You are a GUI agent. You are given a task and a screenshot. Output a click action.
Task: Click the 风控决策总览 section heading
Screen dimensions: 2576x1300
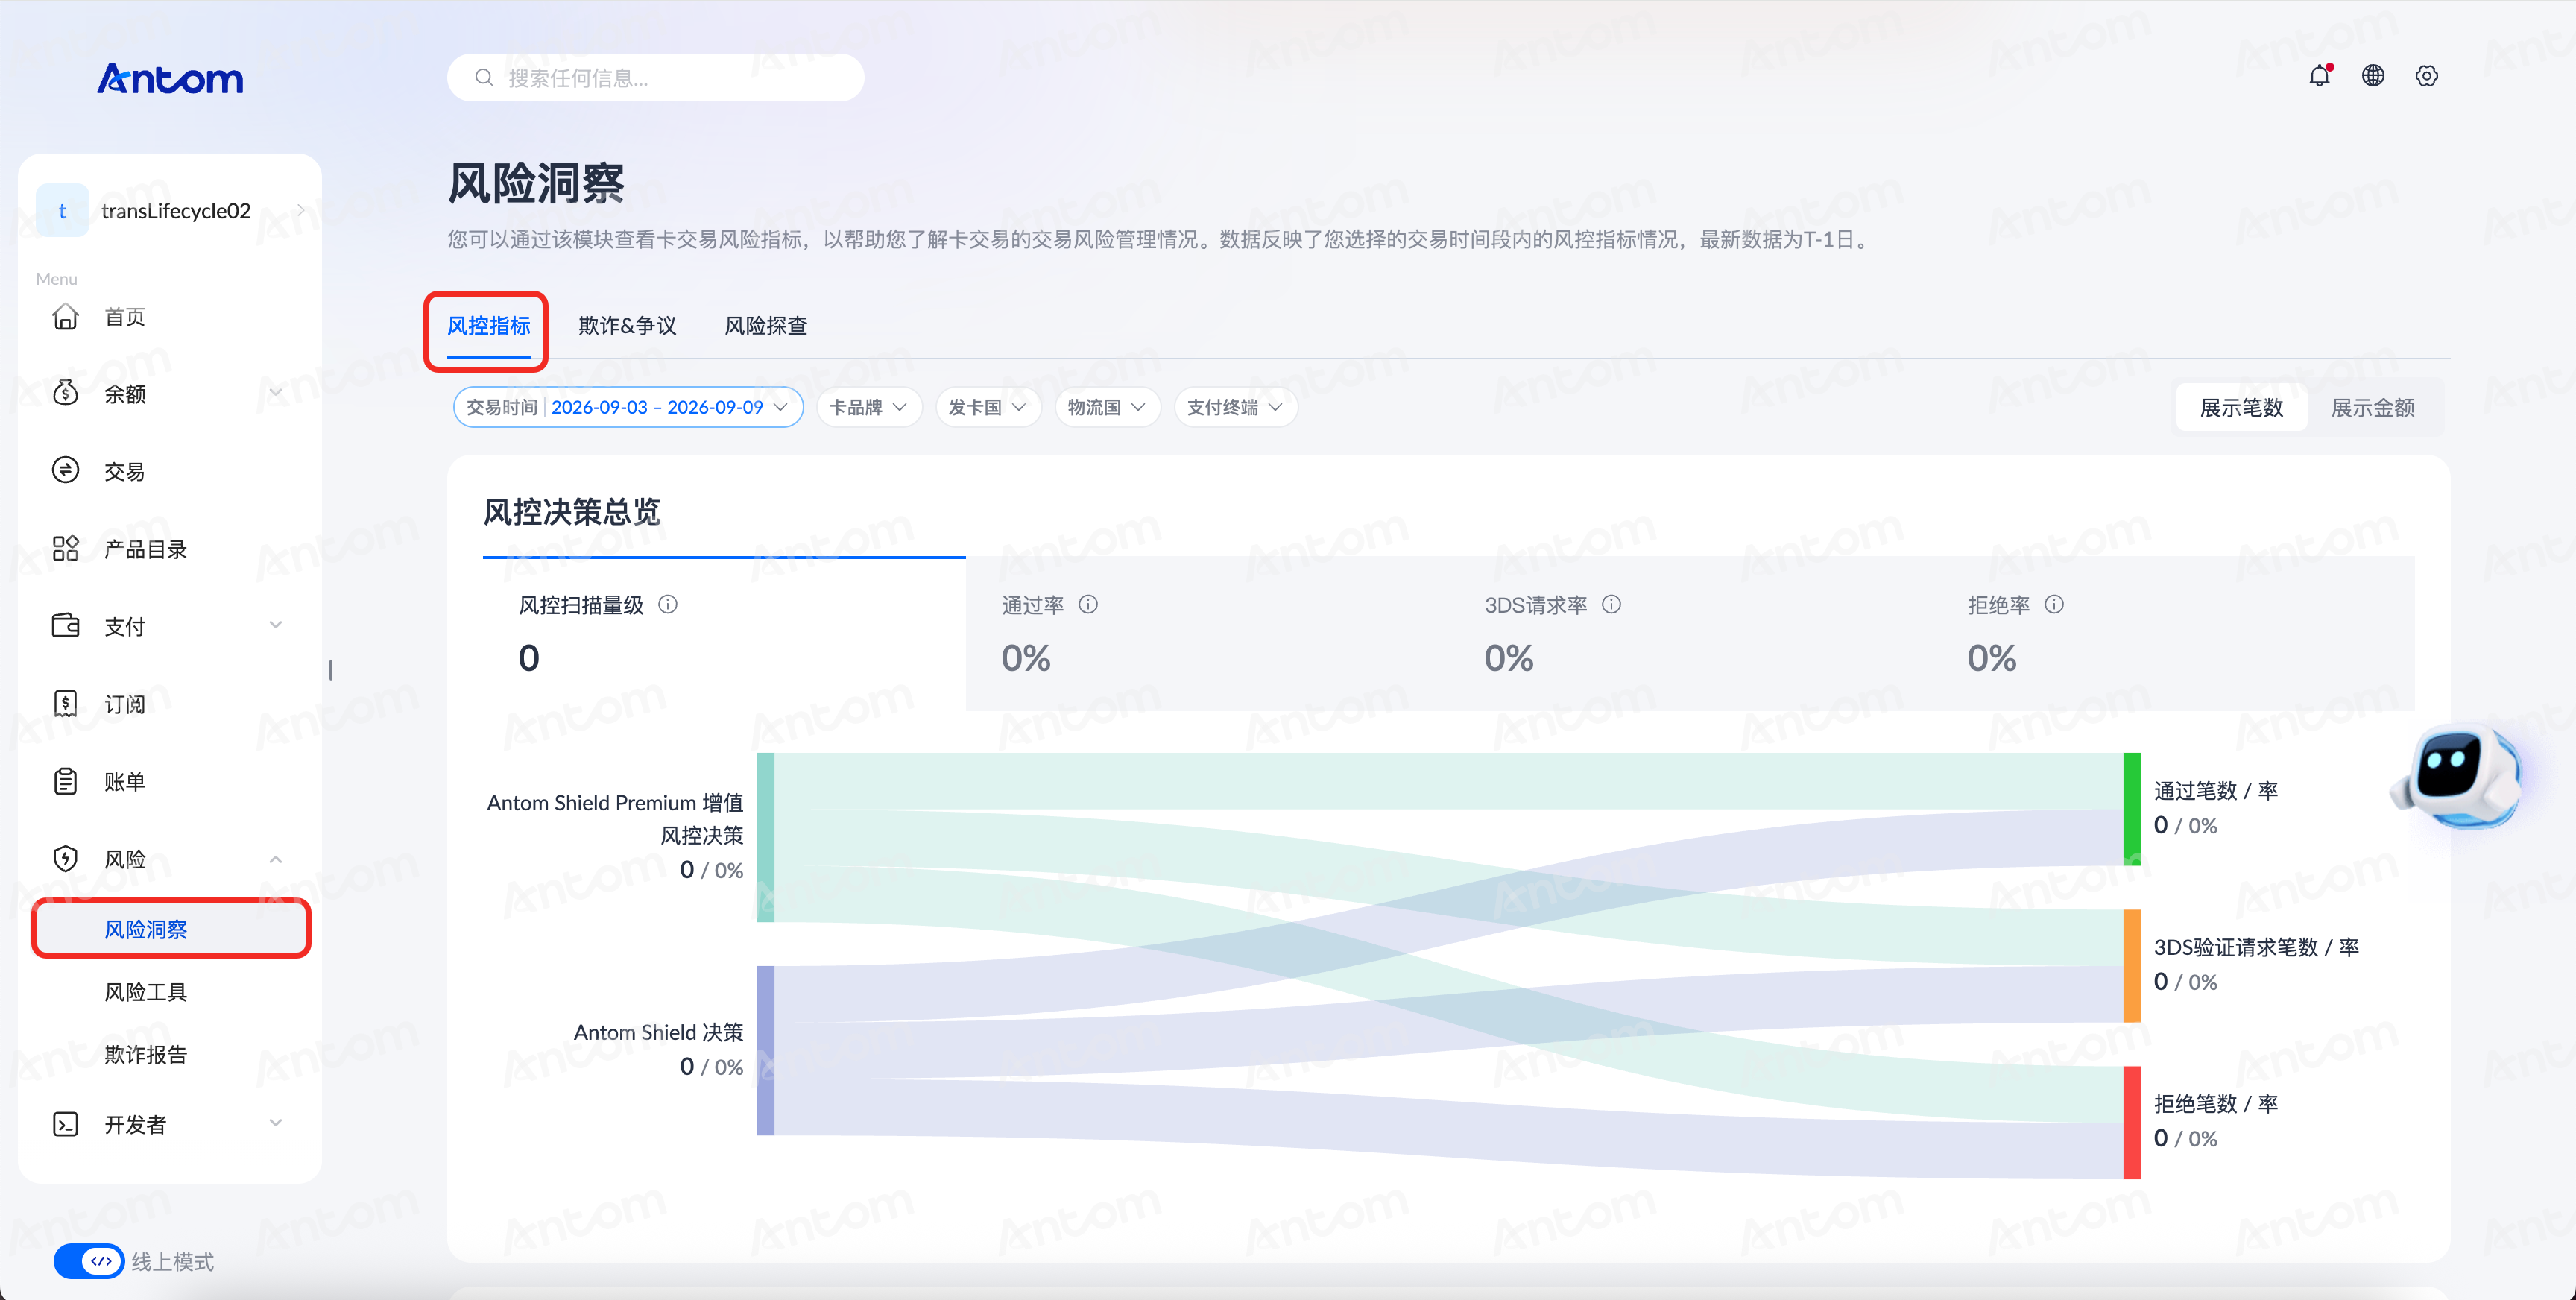[572, 512]
